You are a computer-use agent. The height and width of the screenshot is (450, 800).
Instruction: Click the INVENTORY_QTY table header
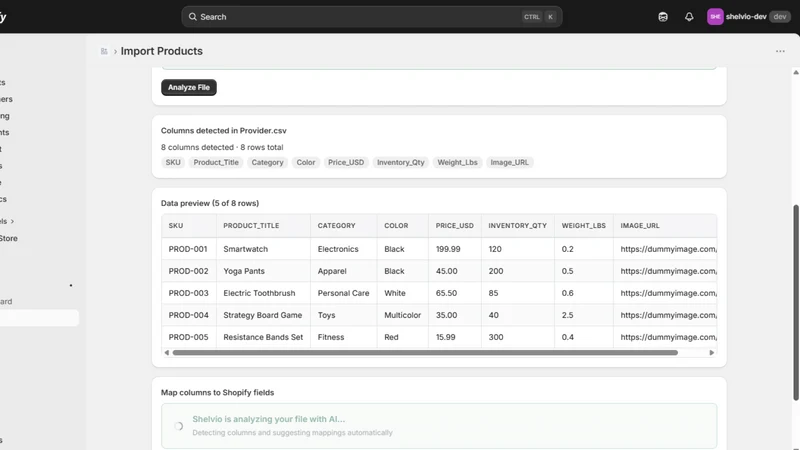[x=517, y=226]
